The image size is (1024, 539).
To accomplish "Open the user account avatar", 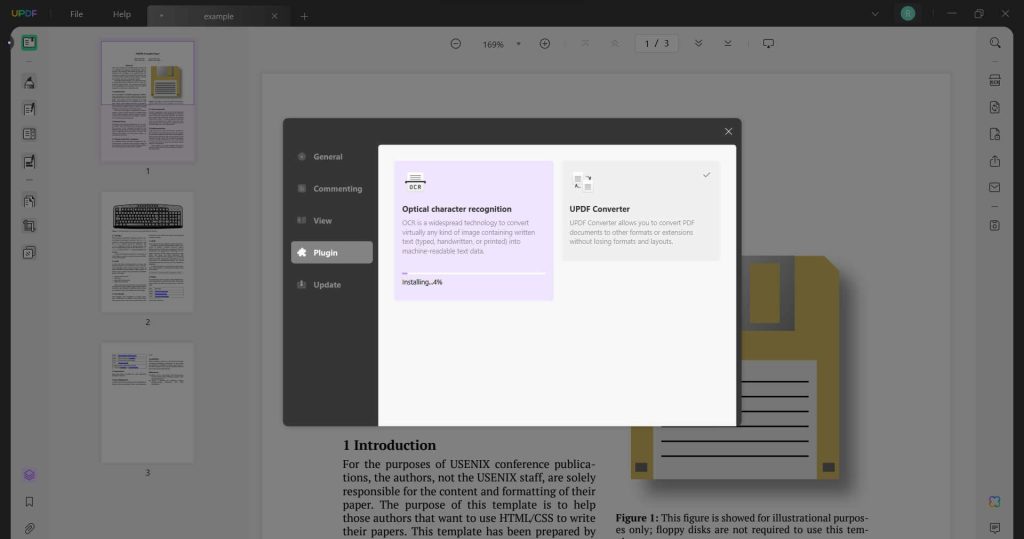I will (x=908, y=14).
